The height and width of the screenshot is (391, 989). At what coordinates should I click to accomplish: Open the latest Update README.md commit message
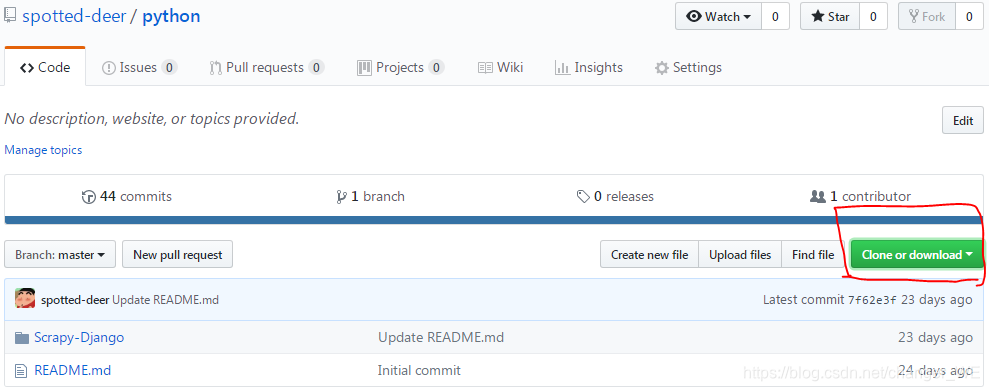pos(165,300)
